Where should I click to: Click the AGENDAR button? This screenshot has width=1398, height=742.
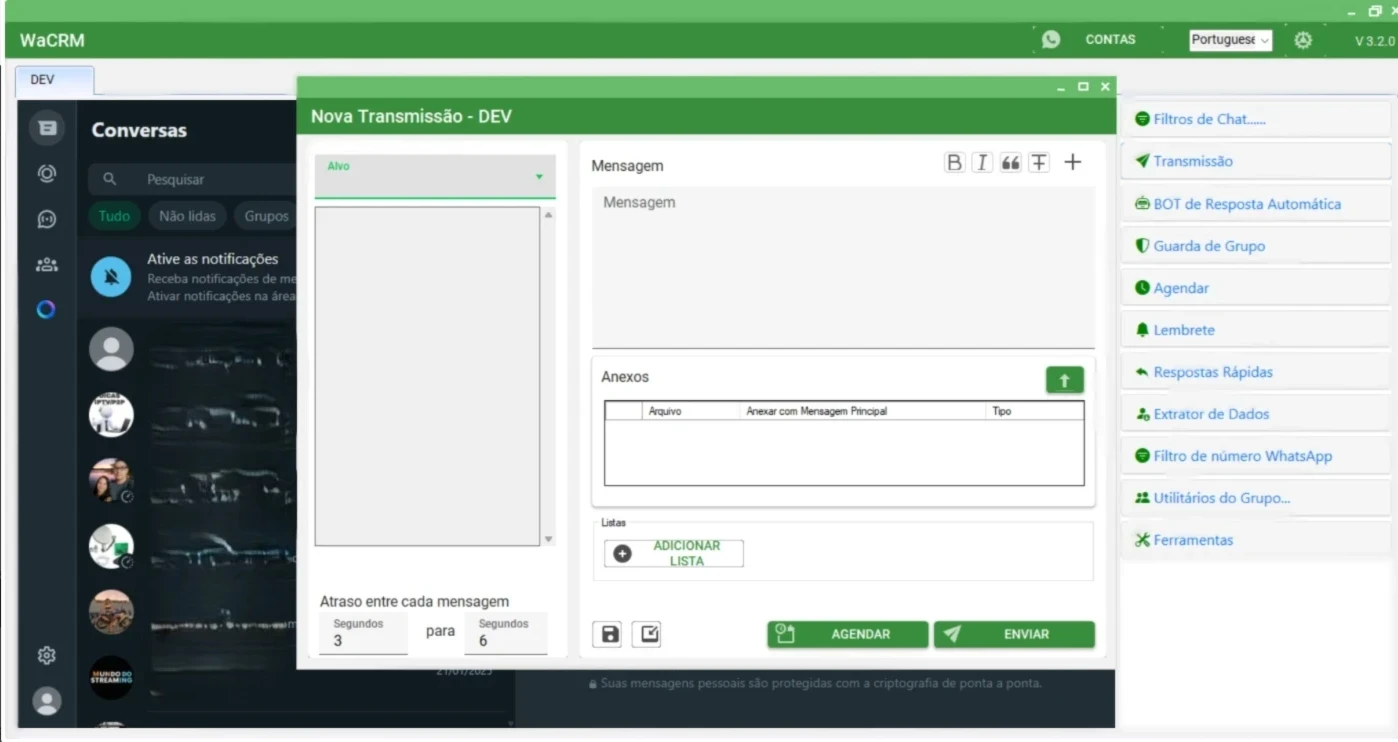(x=847, y=634)
